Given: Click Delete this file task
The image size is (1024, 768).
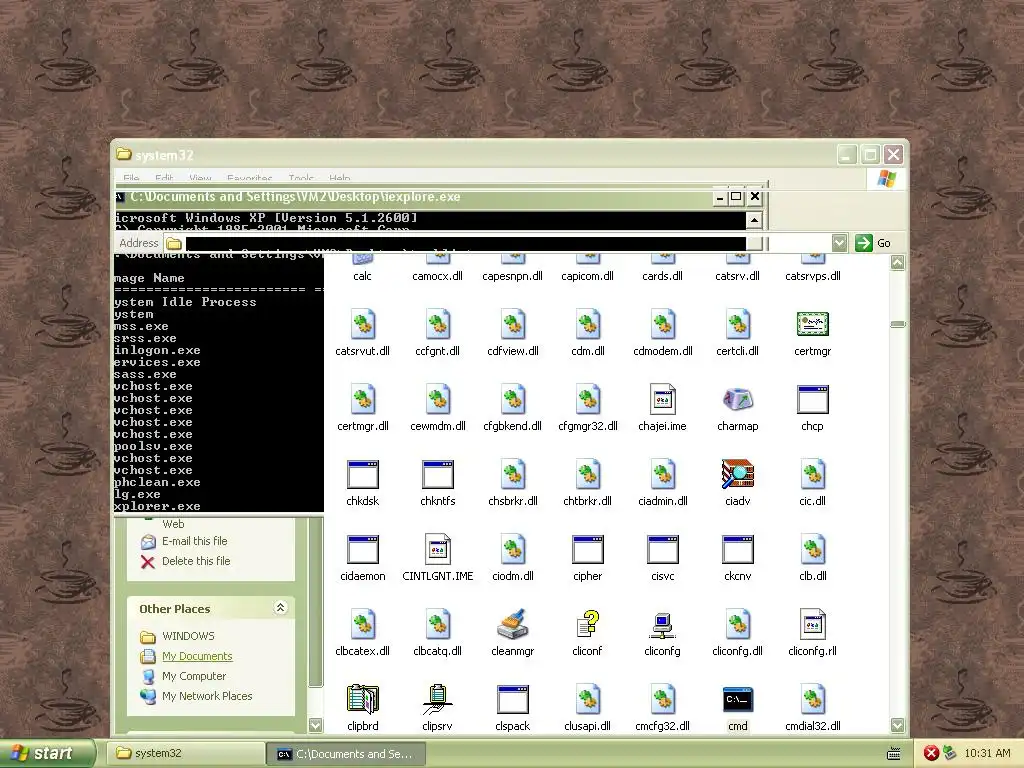Looking at the screenshot, I should 196,561.
